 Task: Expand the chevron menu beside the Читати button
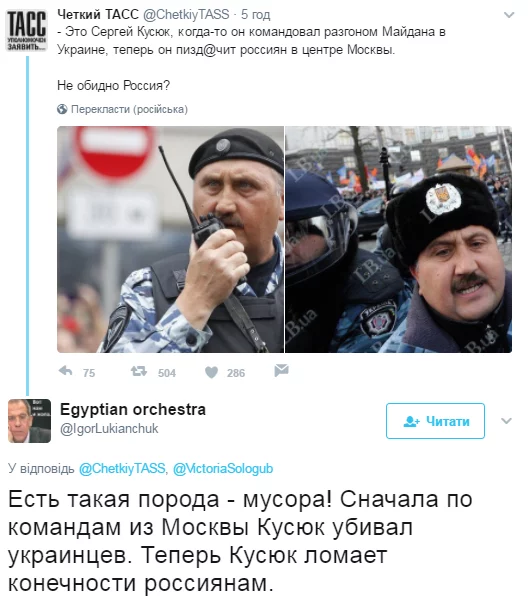(x=506, y=421)
